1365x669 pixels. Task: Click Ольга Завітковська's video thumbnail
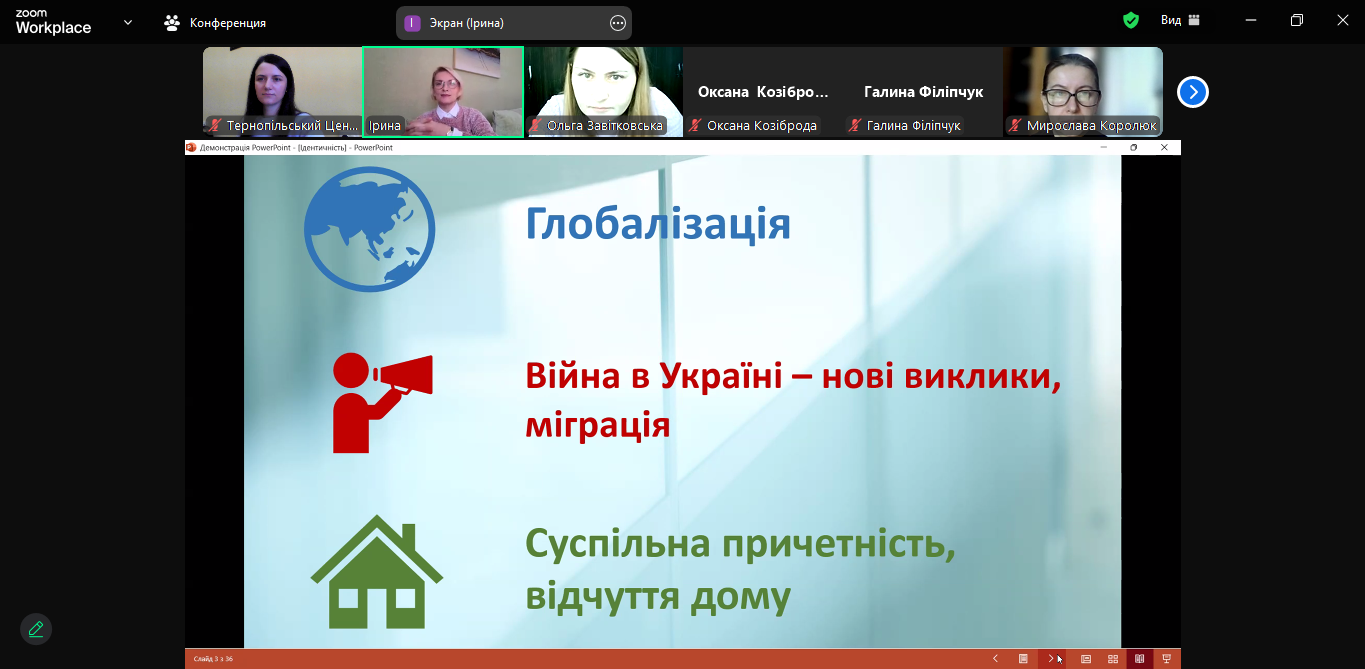(603, 91)
